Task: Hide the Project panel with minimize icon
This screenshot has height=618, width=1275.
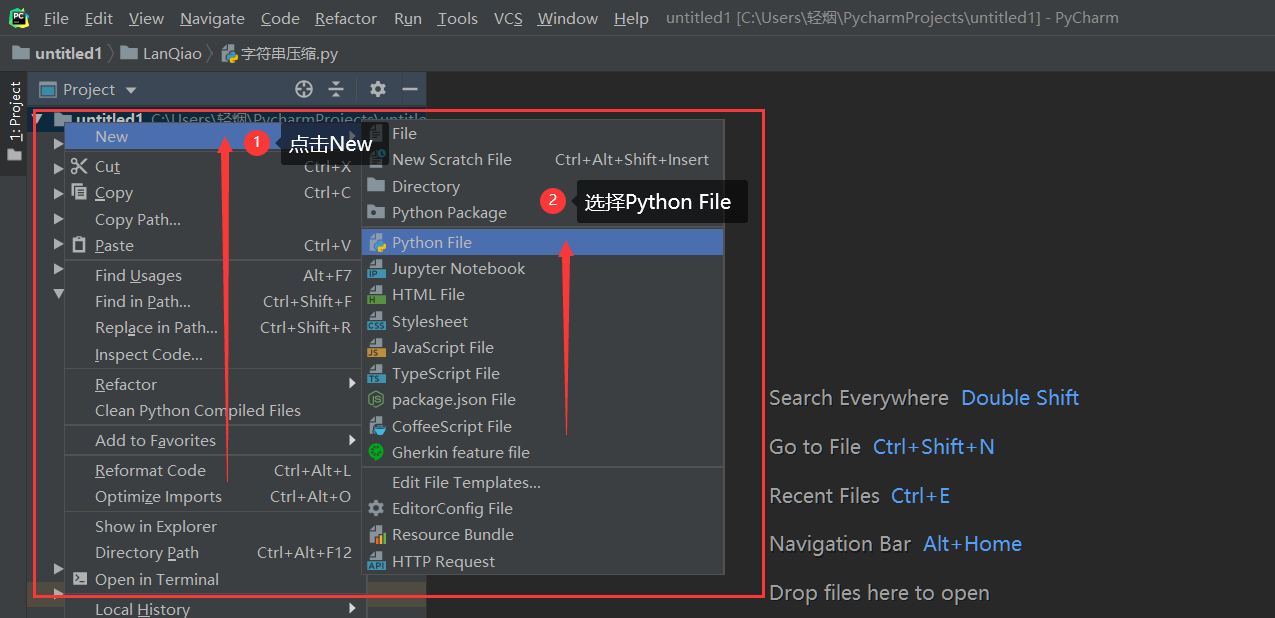Action: (409, 89)
